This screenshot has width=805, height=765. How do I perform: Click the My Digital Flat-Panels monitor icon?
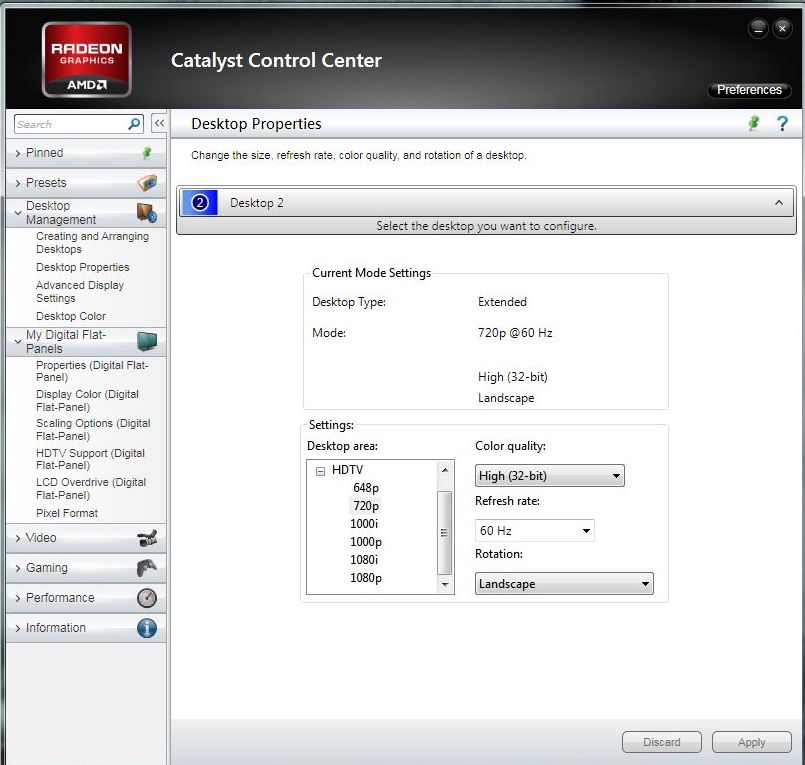click(147, 341)
